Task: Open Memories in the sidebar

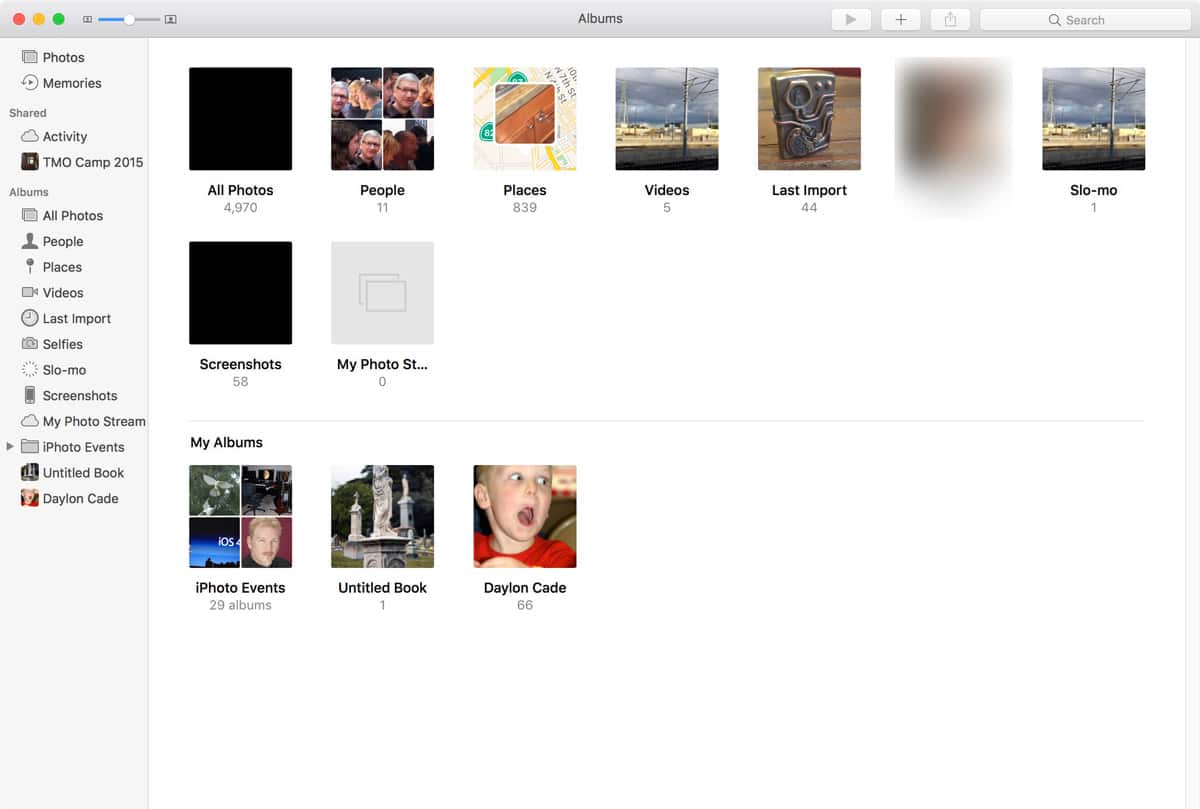Action: click(71, 83)
